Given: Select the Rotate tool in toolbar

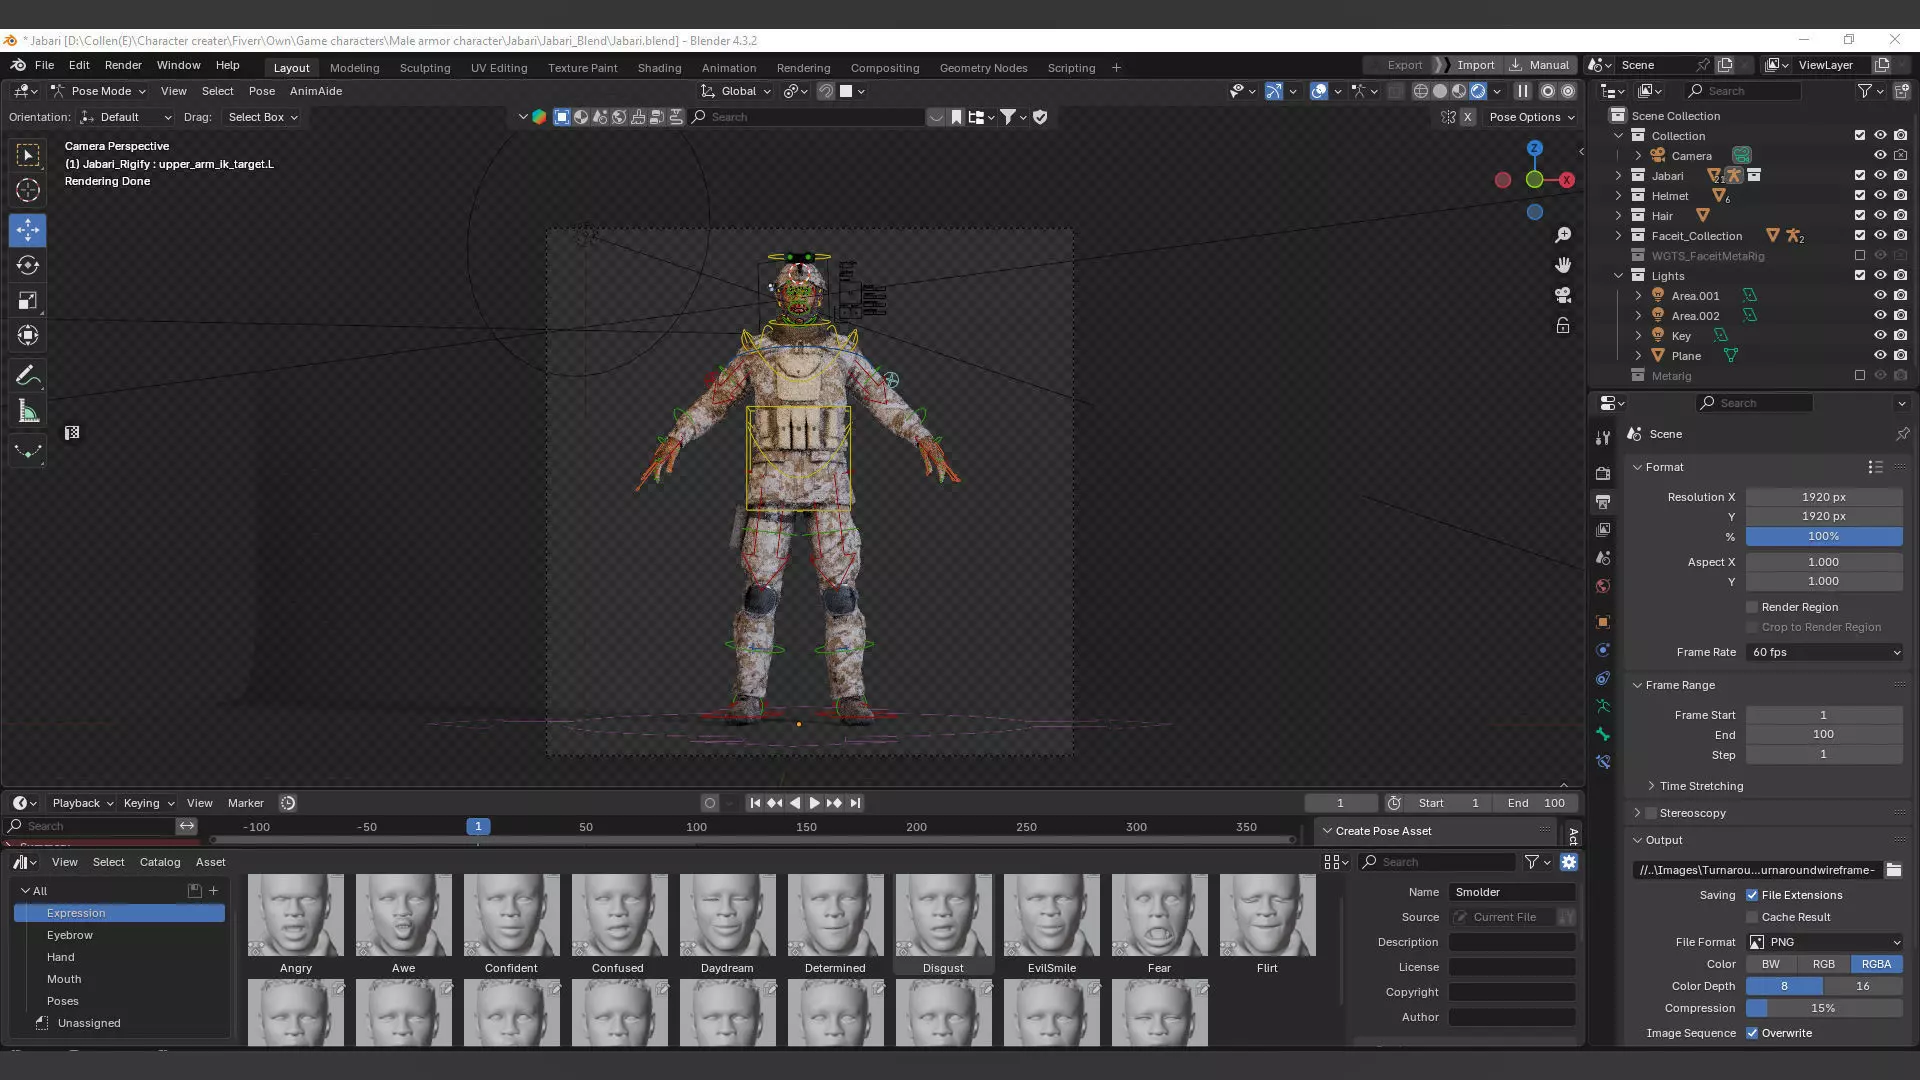Looking at the screenshot, I should point(28,265).
